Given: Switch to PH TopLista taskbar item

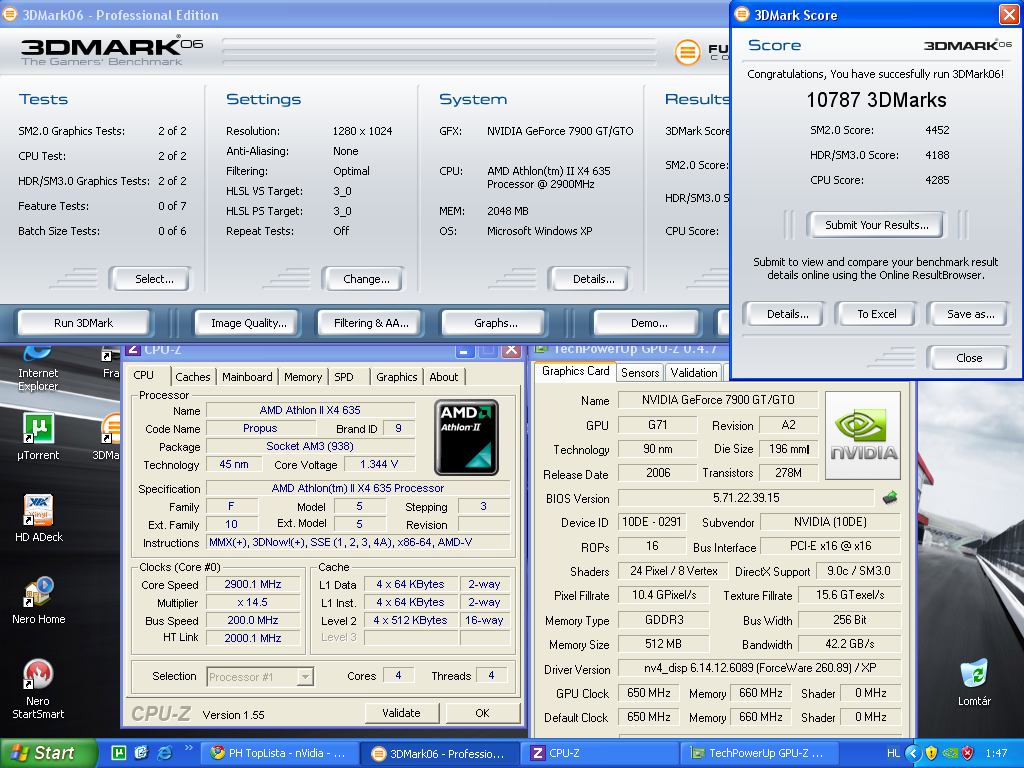Looking at the screenshot, I should point(280,753).
